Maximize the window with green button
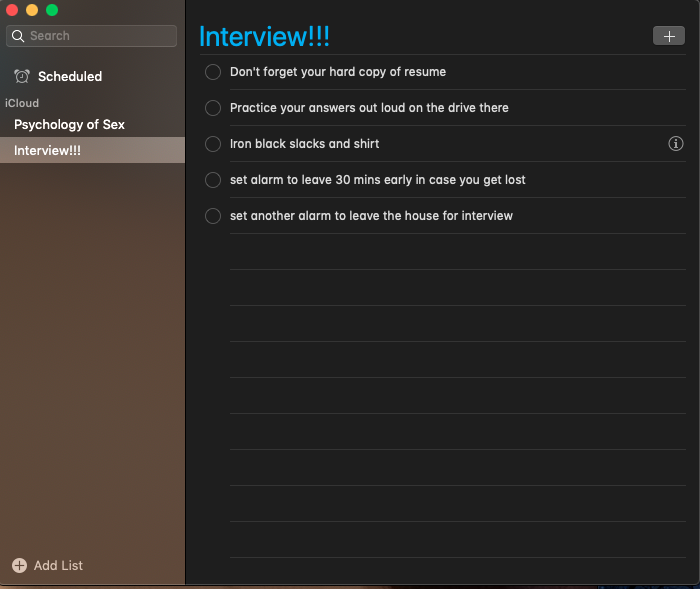The width and height of the screenshot is (700, 589). pos(52,9)
